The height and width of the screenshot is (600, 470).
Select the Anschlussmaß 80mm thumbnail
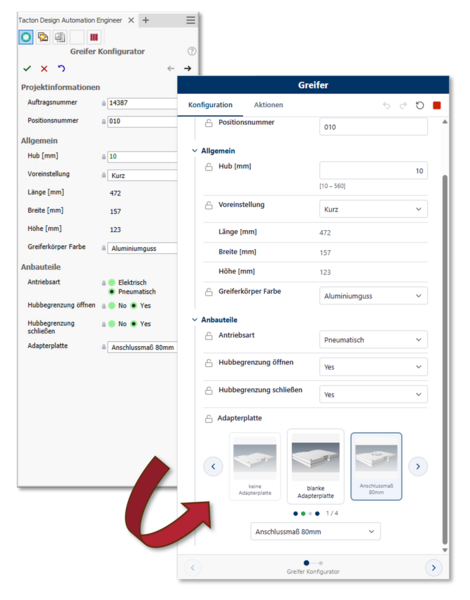coord(376,466)
